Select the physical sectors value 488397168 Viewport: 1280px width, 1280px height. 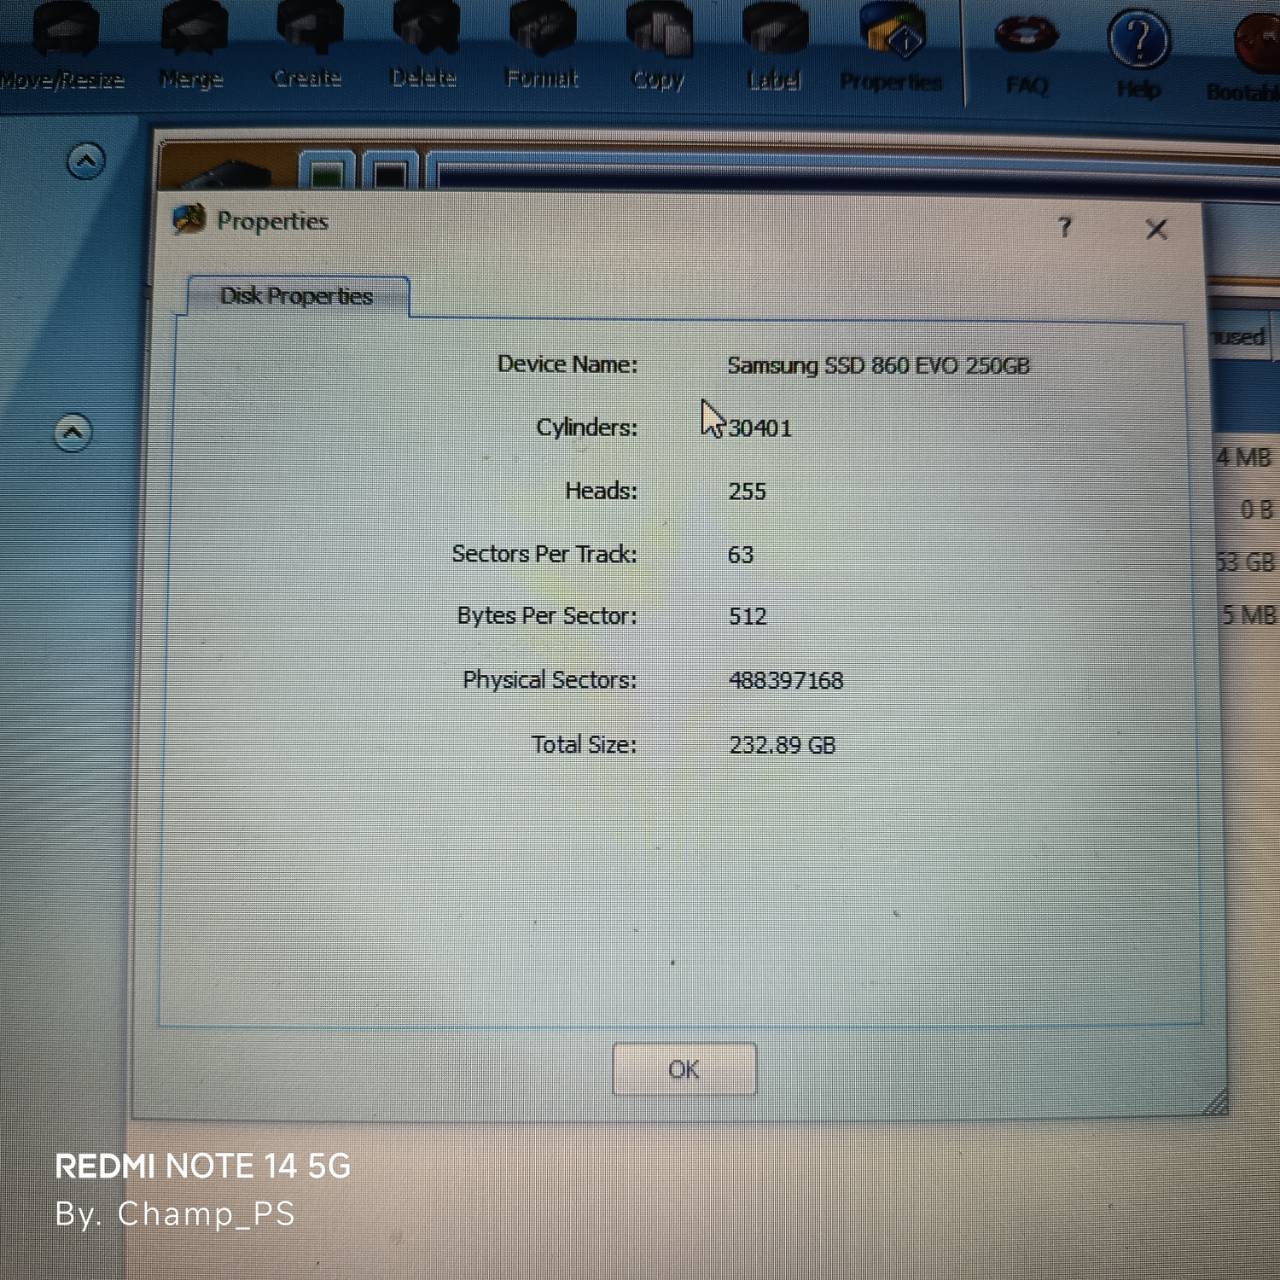tap(786, 680)
